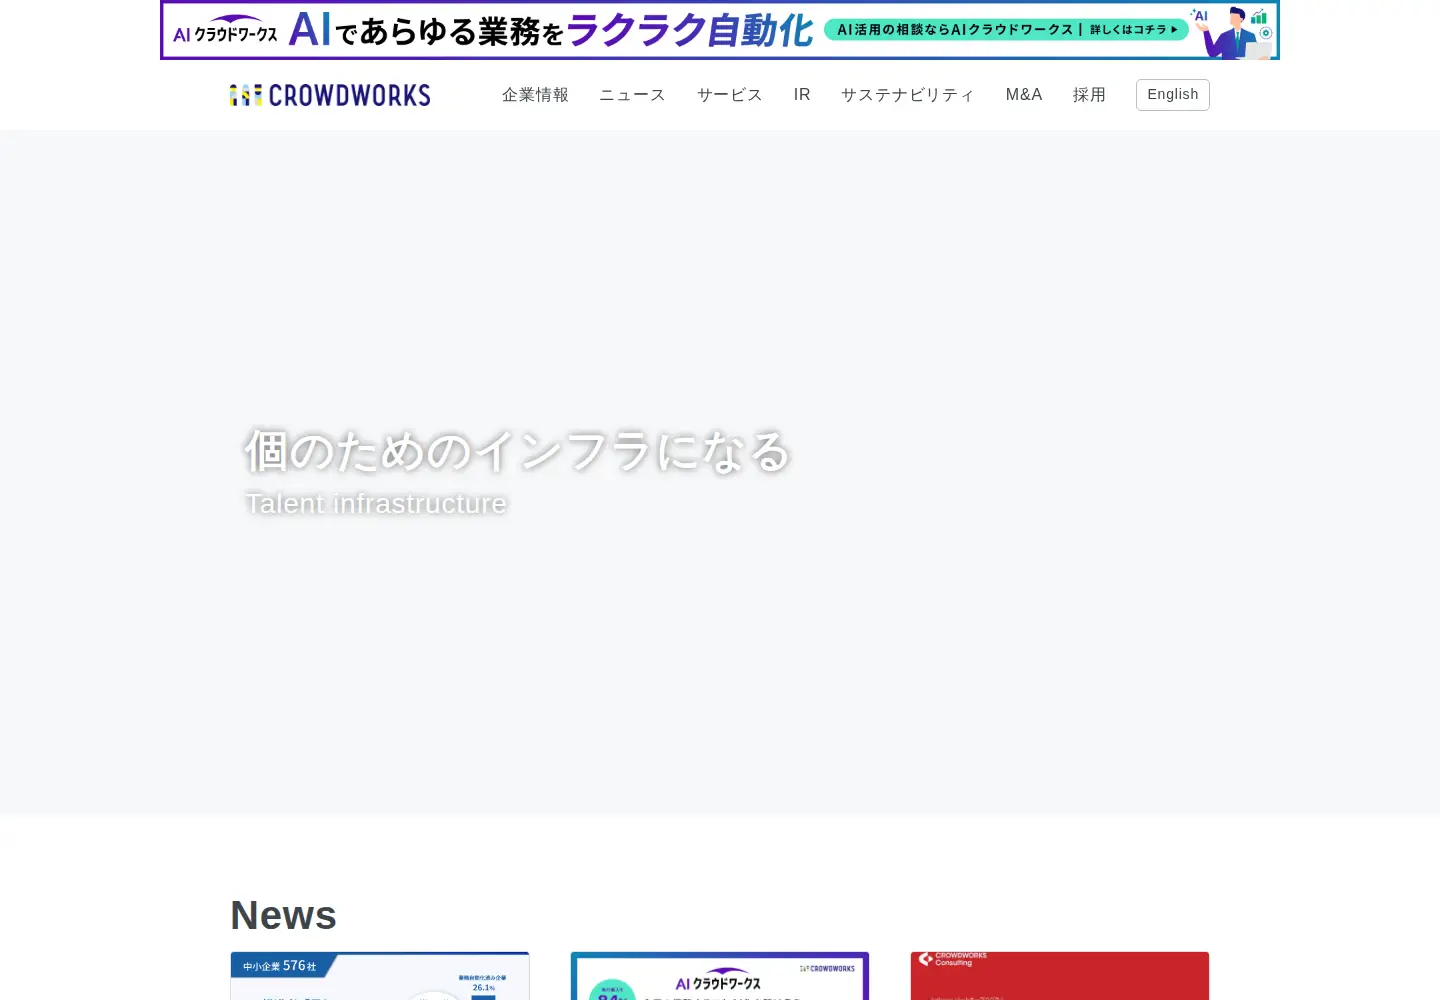The width and height of the screenshot is (1440, 1000).
Task: Click the Talent infrastructure subtitle
Action: (x=376, y=503)
